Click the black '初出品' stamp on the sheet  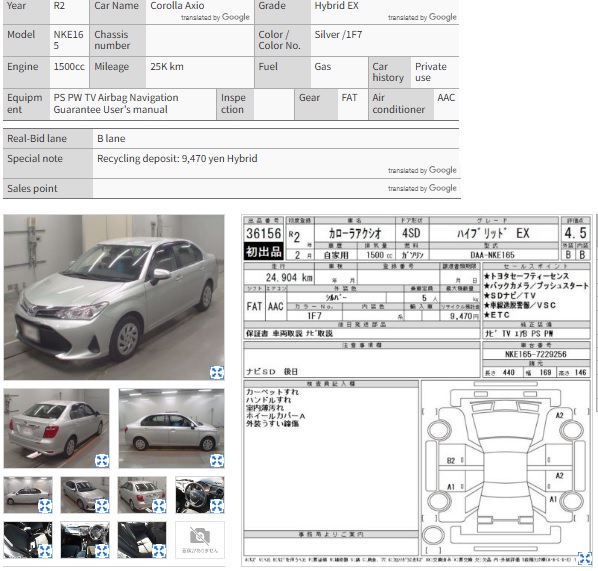264,251
